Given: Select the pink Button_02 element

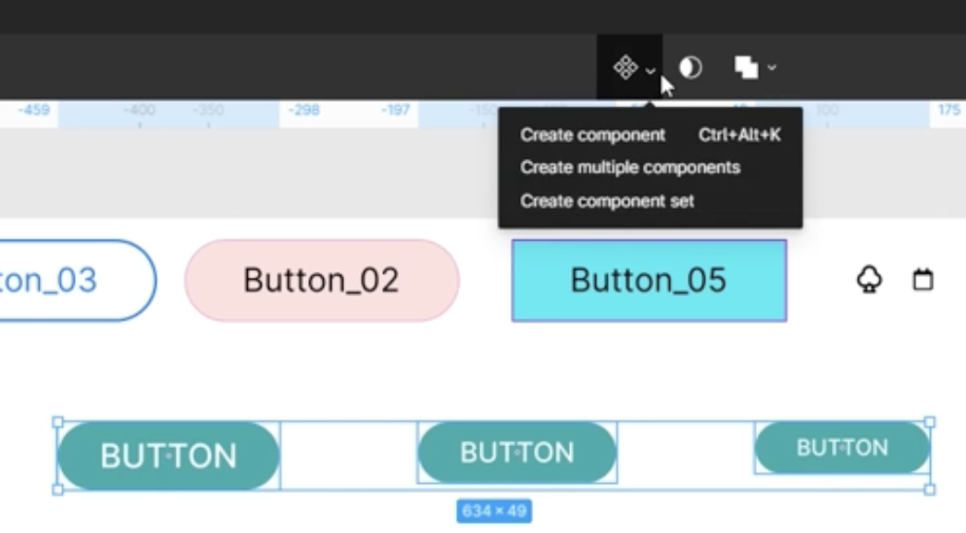Looking at the screenshot, I should [322, 280].
